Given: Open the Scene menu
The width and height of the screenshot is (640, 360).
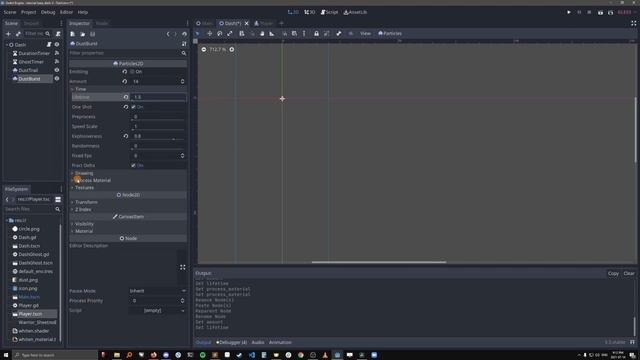Looking at the screenshot, I should point(10,12).
